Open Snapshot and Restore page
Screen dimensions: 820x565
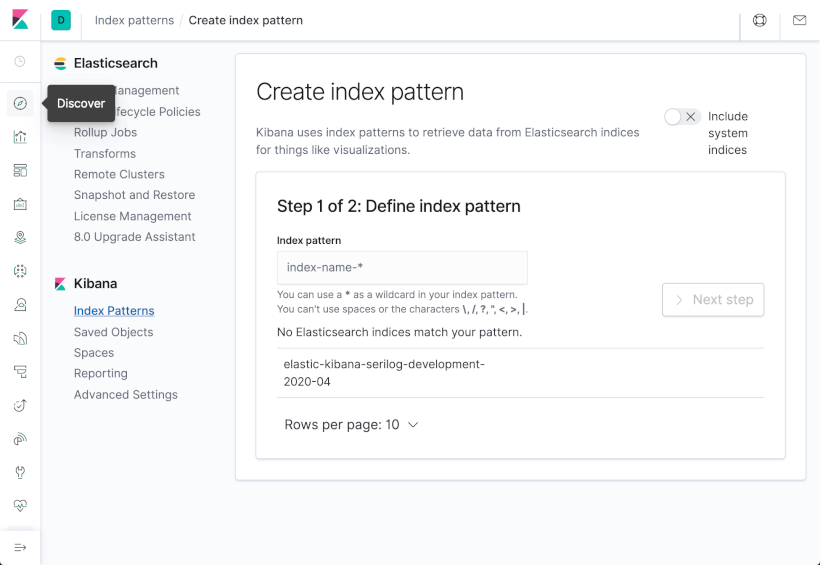pos(134,195)
